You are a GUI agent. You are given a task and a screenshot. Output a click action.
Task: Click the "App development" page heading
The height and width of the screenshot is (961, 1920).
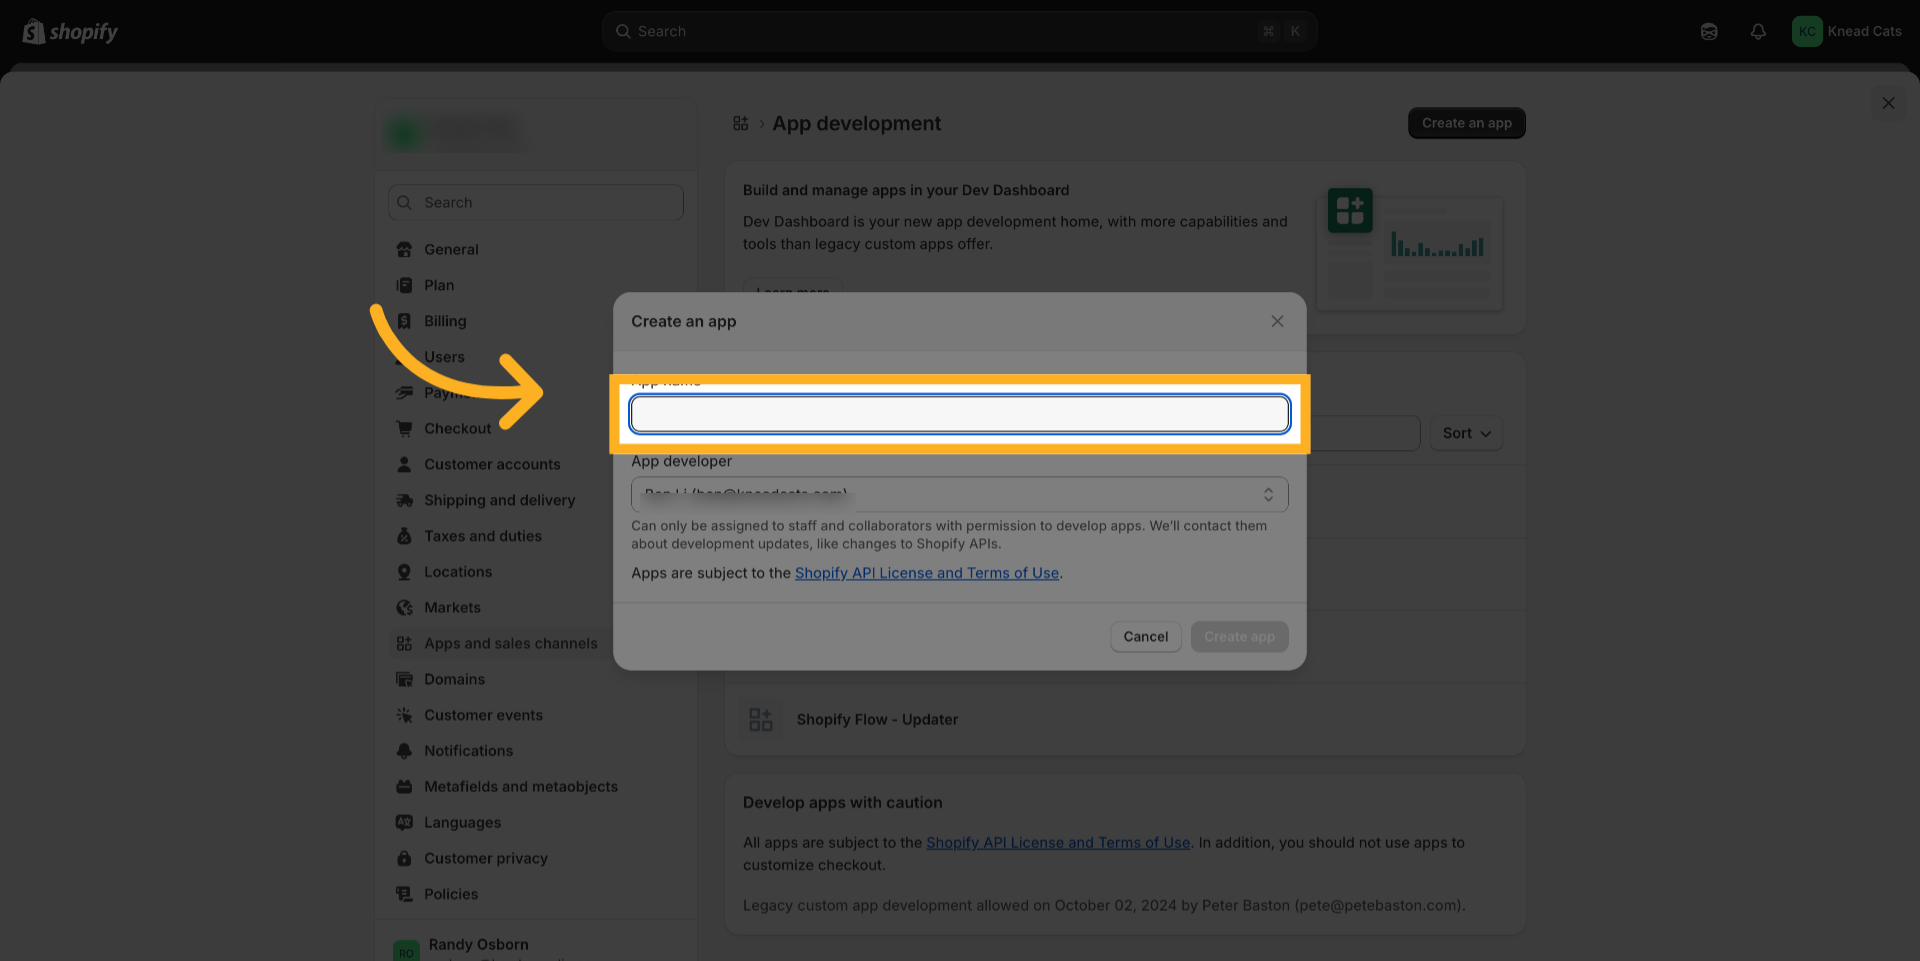856,123
